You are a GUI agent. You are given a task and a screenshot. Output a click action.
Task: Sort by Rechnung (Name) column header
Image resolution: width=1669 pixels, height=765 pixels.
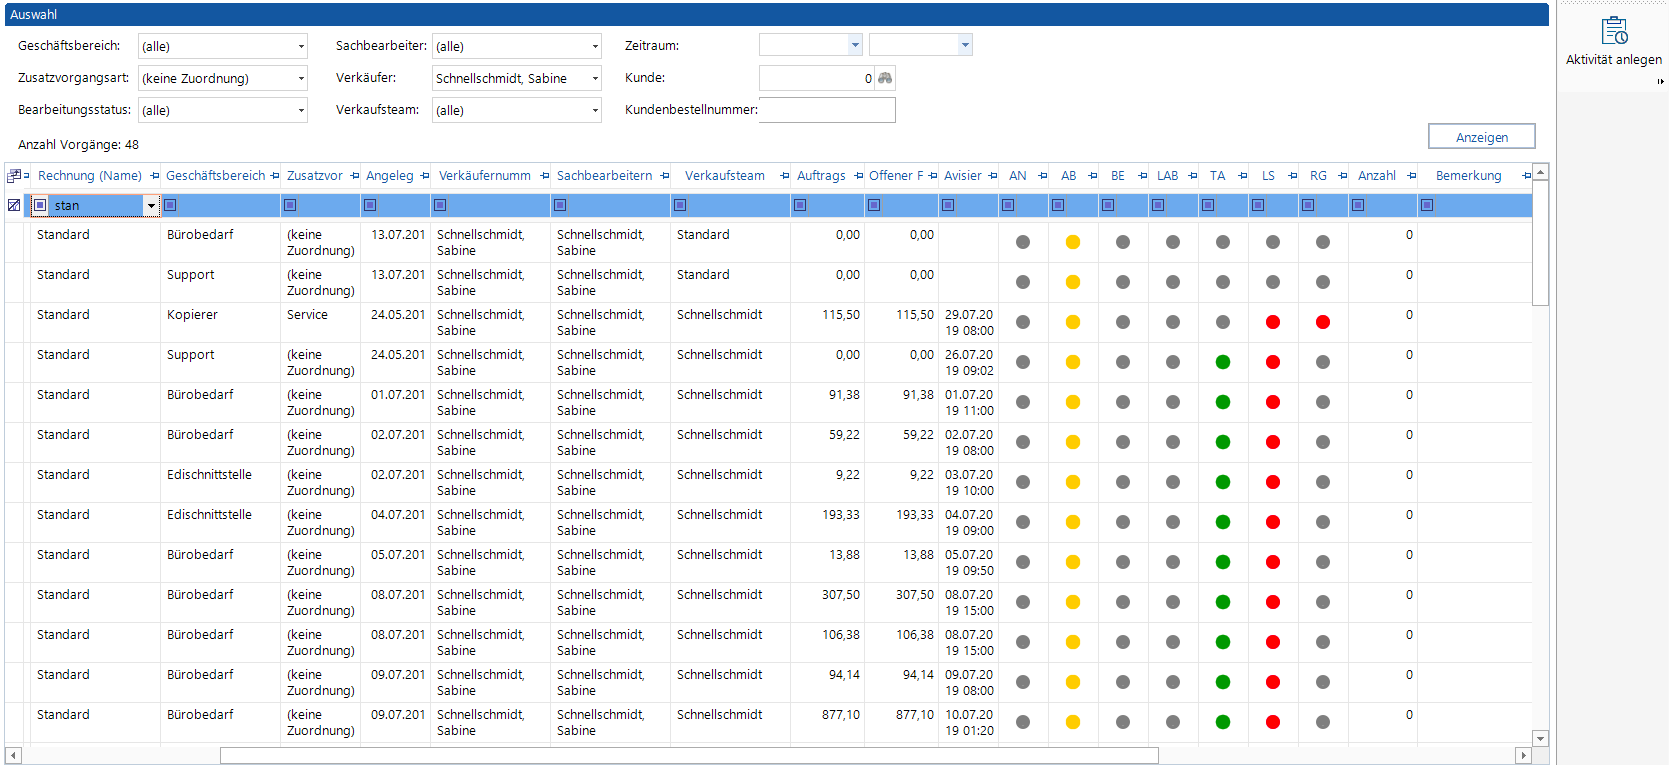[90, 176]
